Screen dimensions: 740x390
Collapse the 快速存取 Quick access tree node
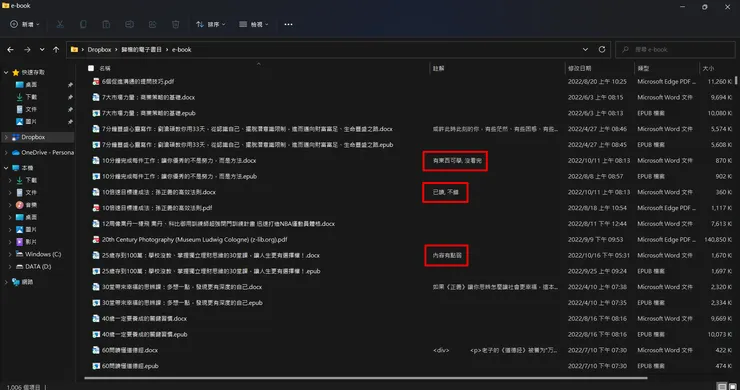click(x=6, y=72)
